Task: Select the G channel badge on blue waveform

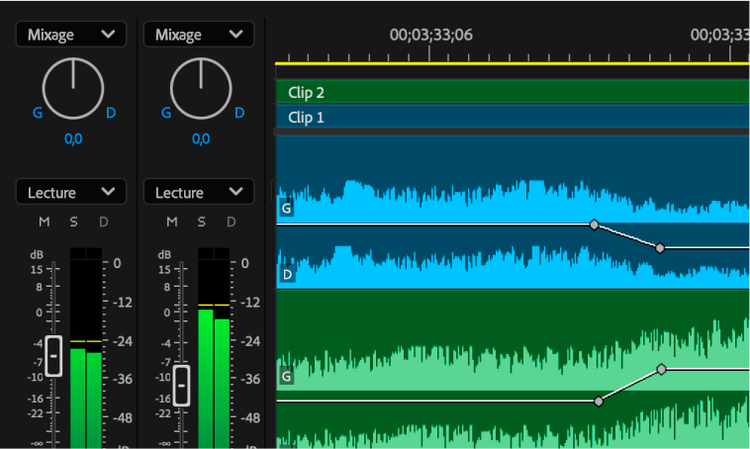Action: (287, 209)
